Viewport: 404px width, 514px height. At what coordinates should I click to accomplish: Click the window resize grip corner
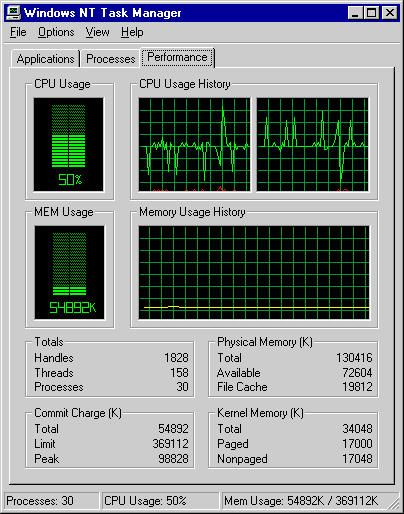[394, 503]
